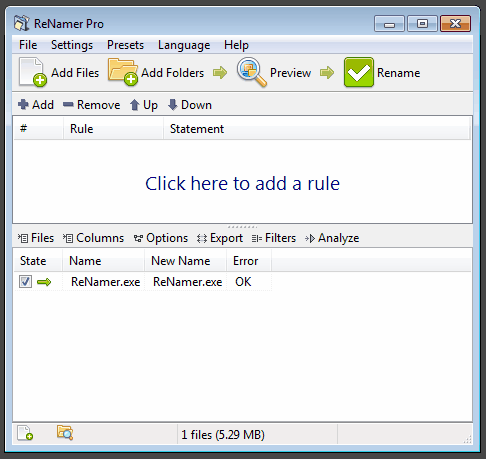Screen dimensions: 486x459
Task: Click the Statement column header
Action: [316, 129]
